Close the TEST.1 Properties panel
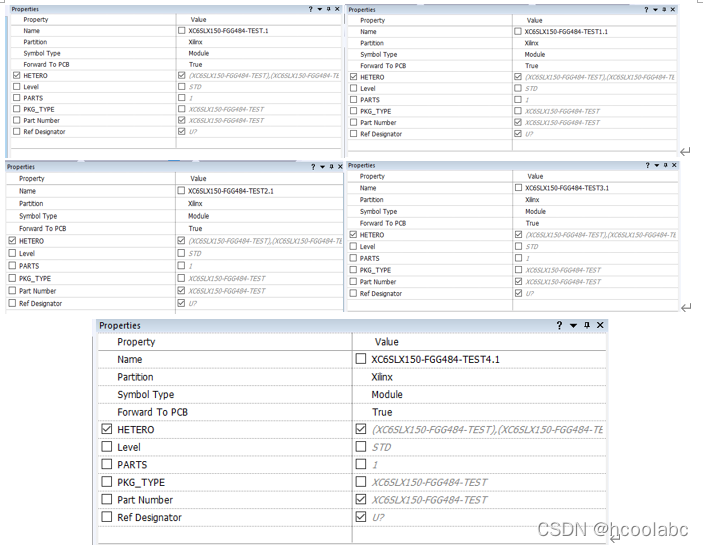Image resolution: width=703 pixels, height=546 pixels. [337, 9]
